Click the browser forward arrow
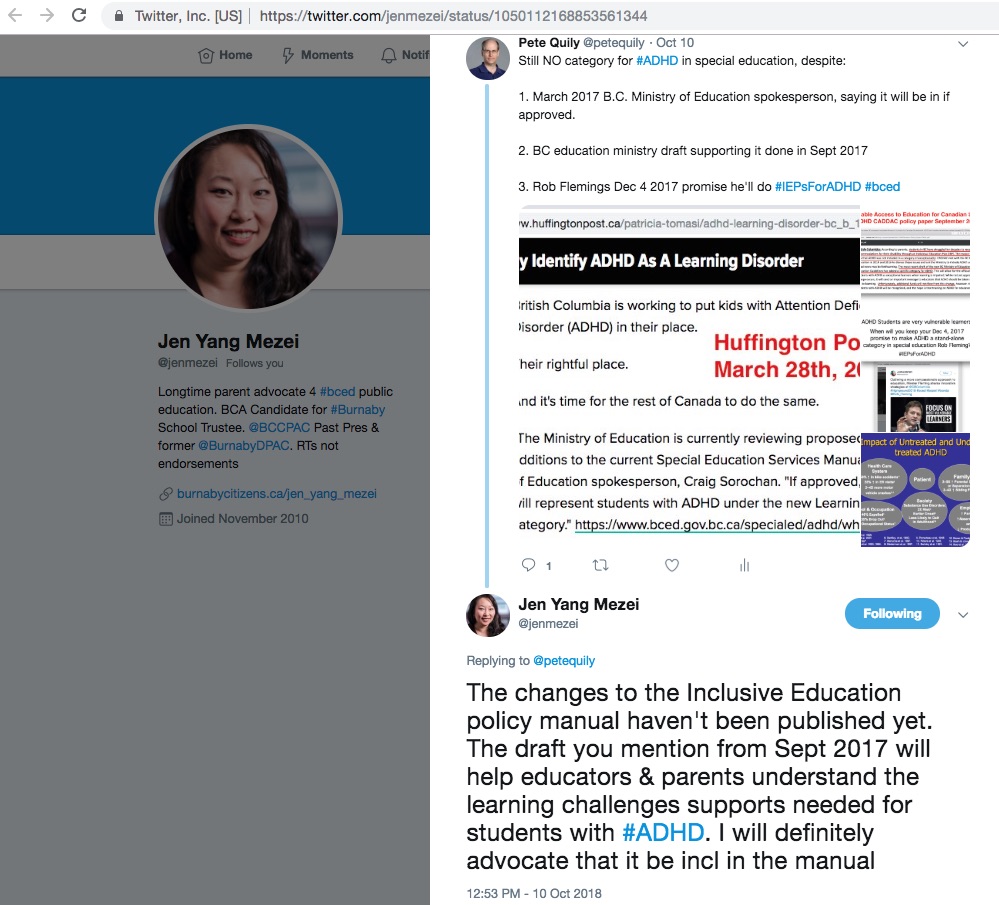Viewport: 999px width, 905px height. (47, 15)
